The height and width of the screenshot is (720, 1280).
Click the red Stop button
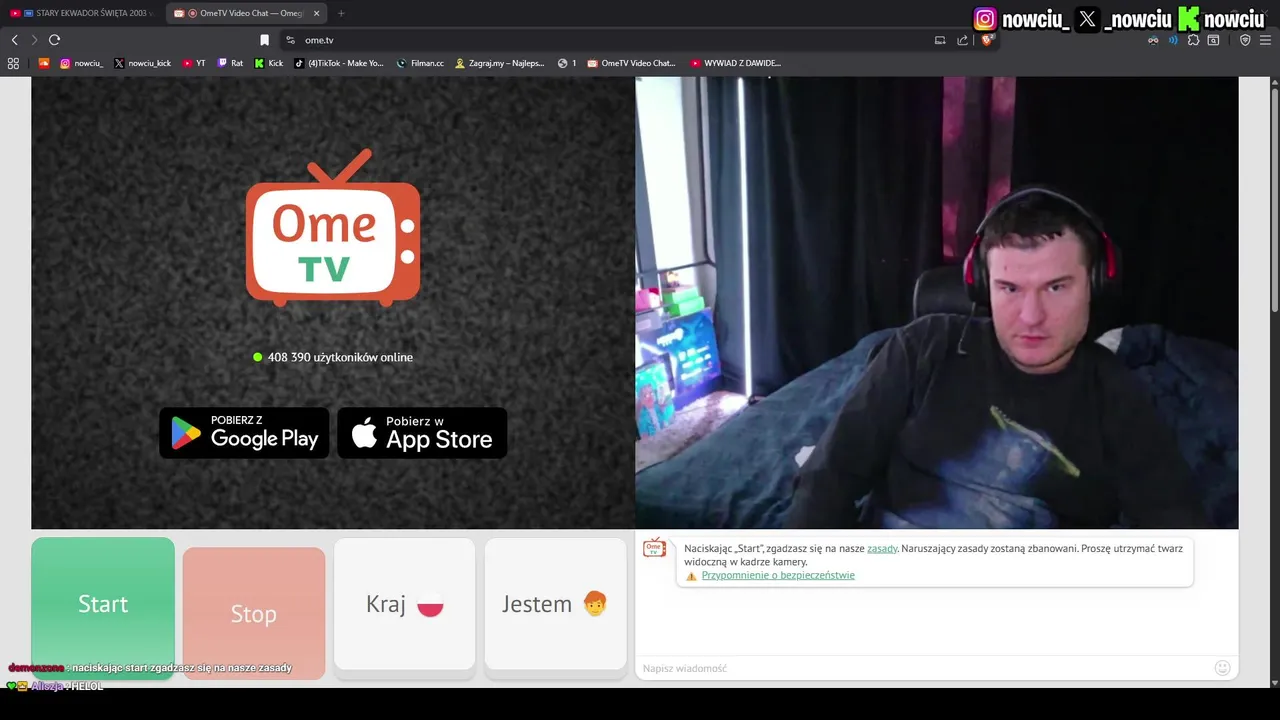coord(254,613)
